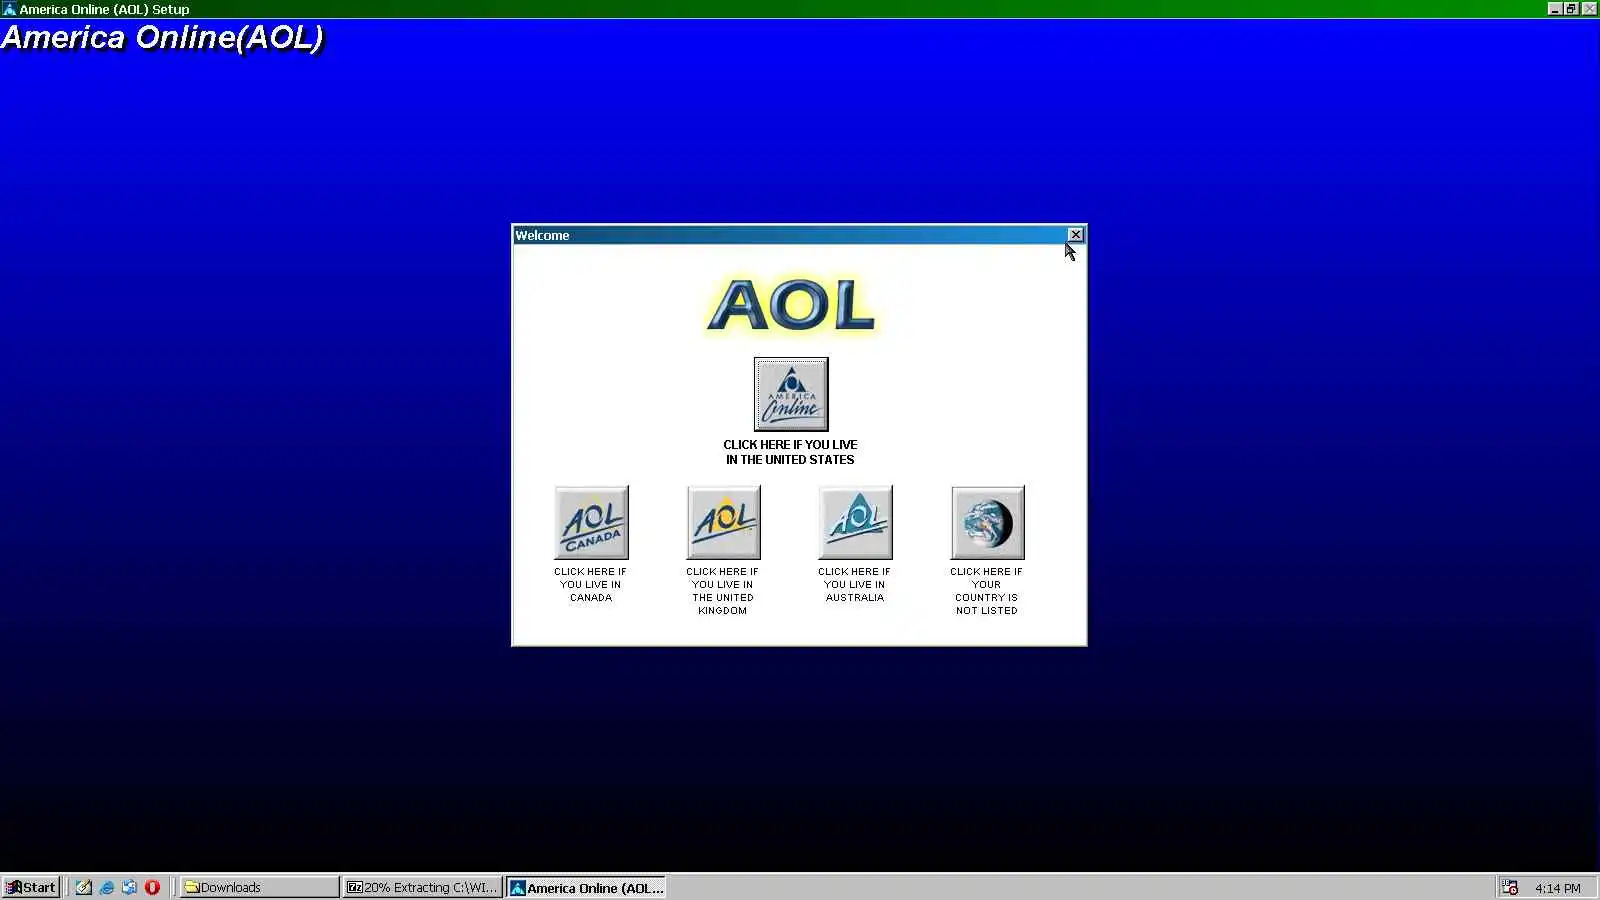This screenshot has height=900, width=1600.
Task: Pick the AOL United Kingdom icon button
Action: [723, 523]
